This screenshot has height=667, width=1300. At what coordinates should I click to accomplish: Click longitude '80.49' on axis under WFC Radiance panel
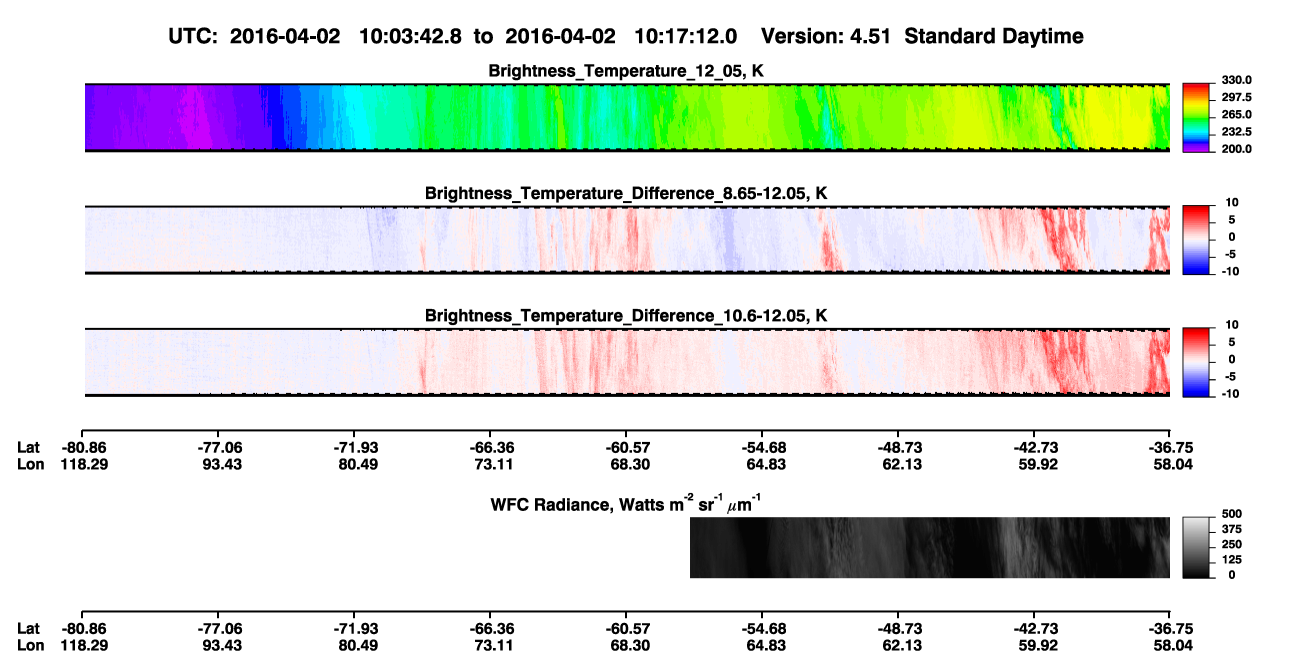357,645
